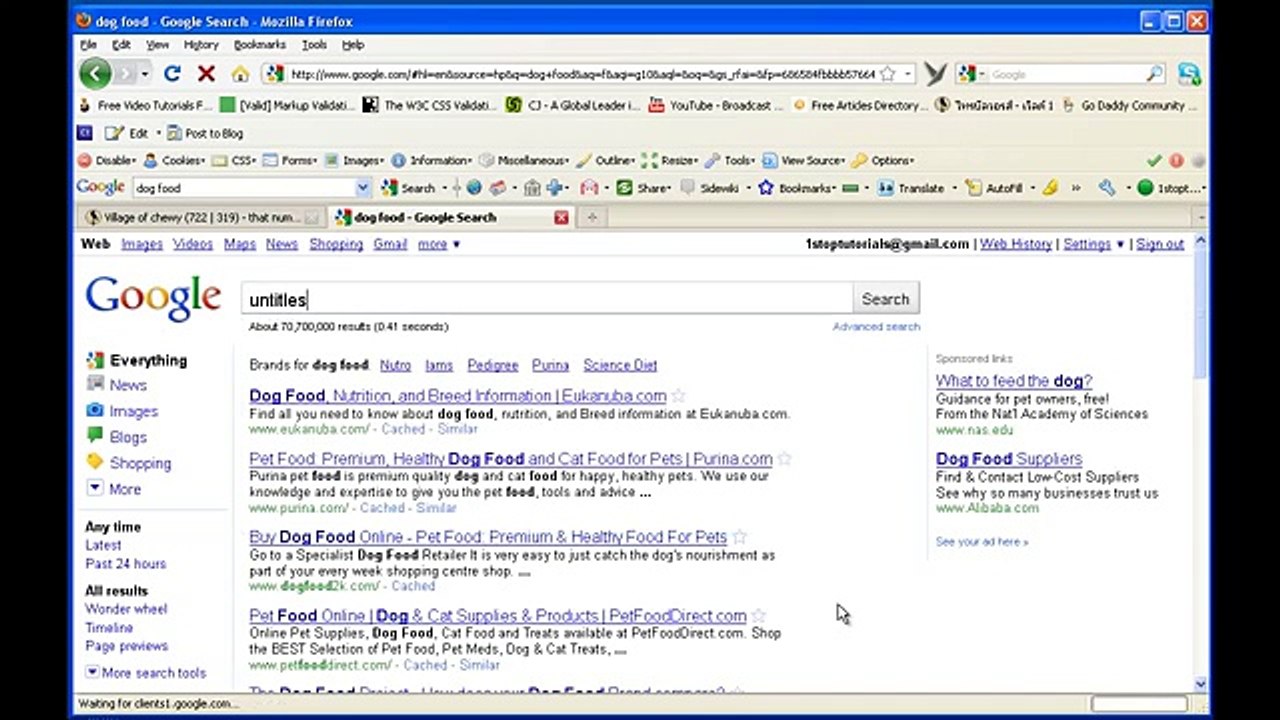Open the Bookmarks menu

click(259, 45)
